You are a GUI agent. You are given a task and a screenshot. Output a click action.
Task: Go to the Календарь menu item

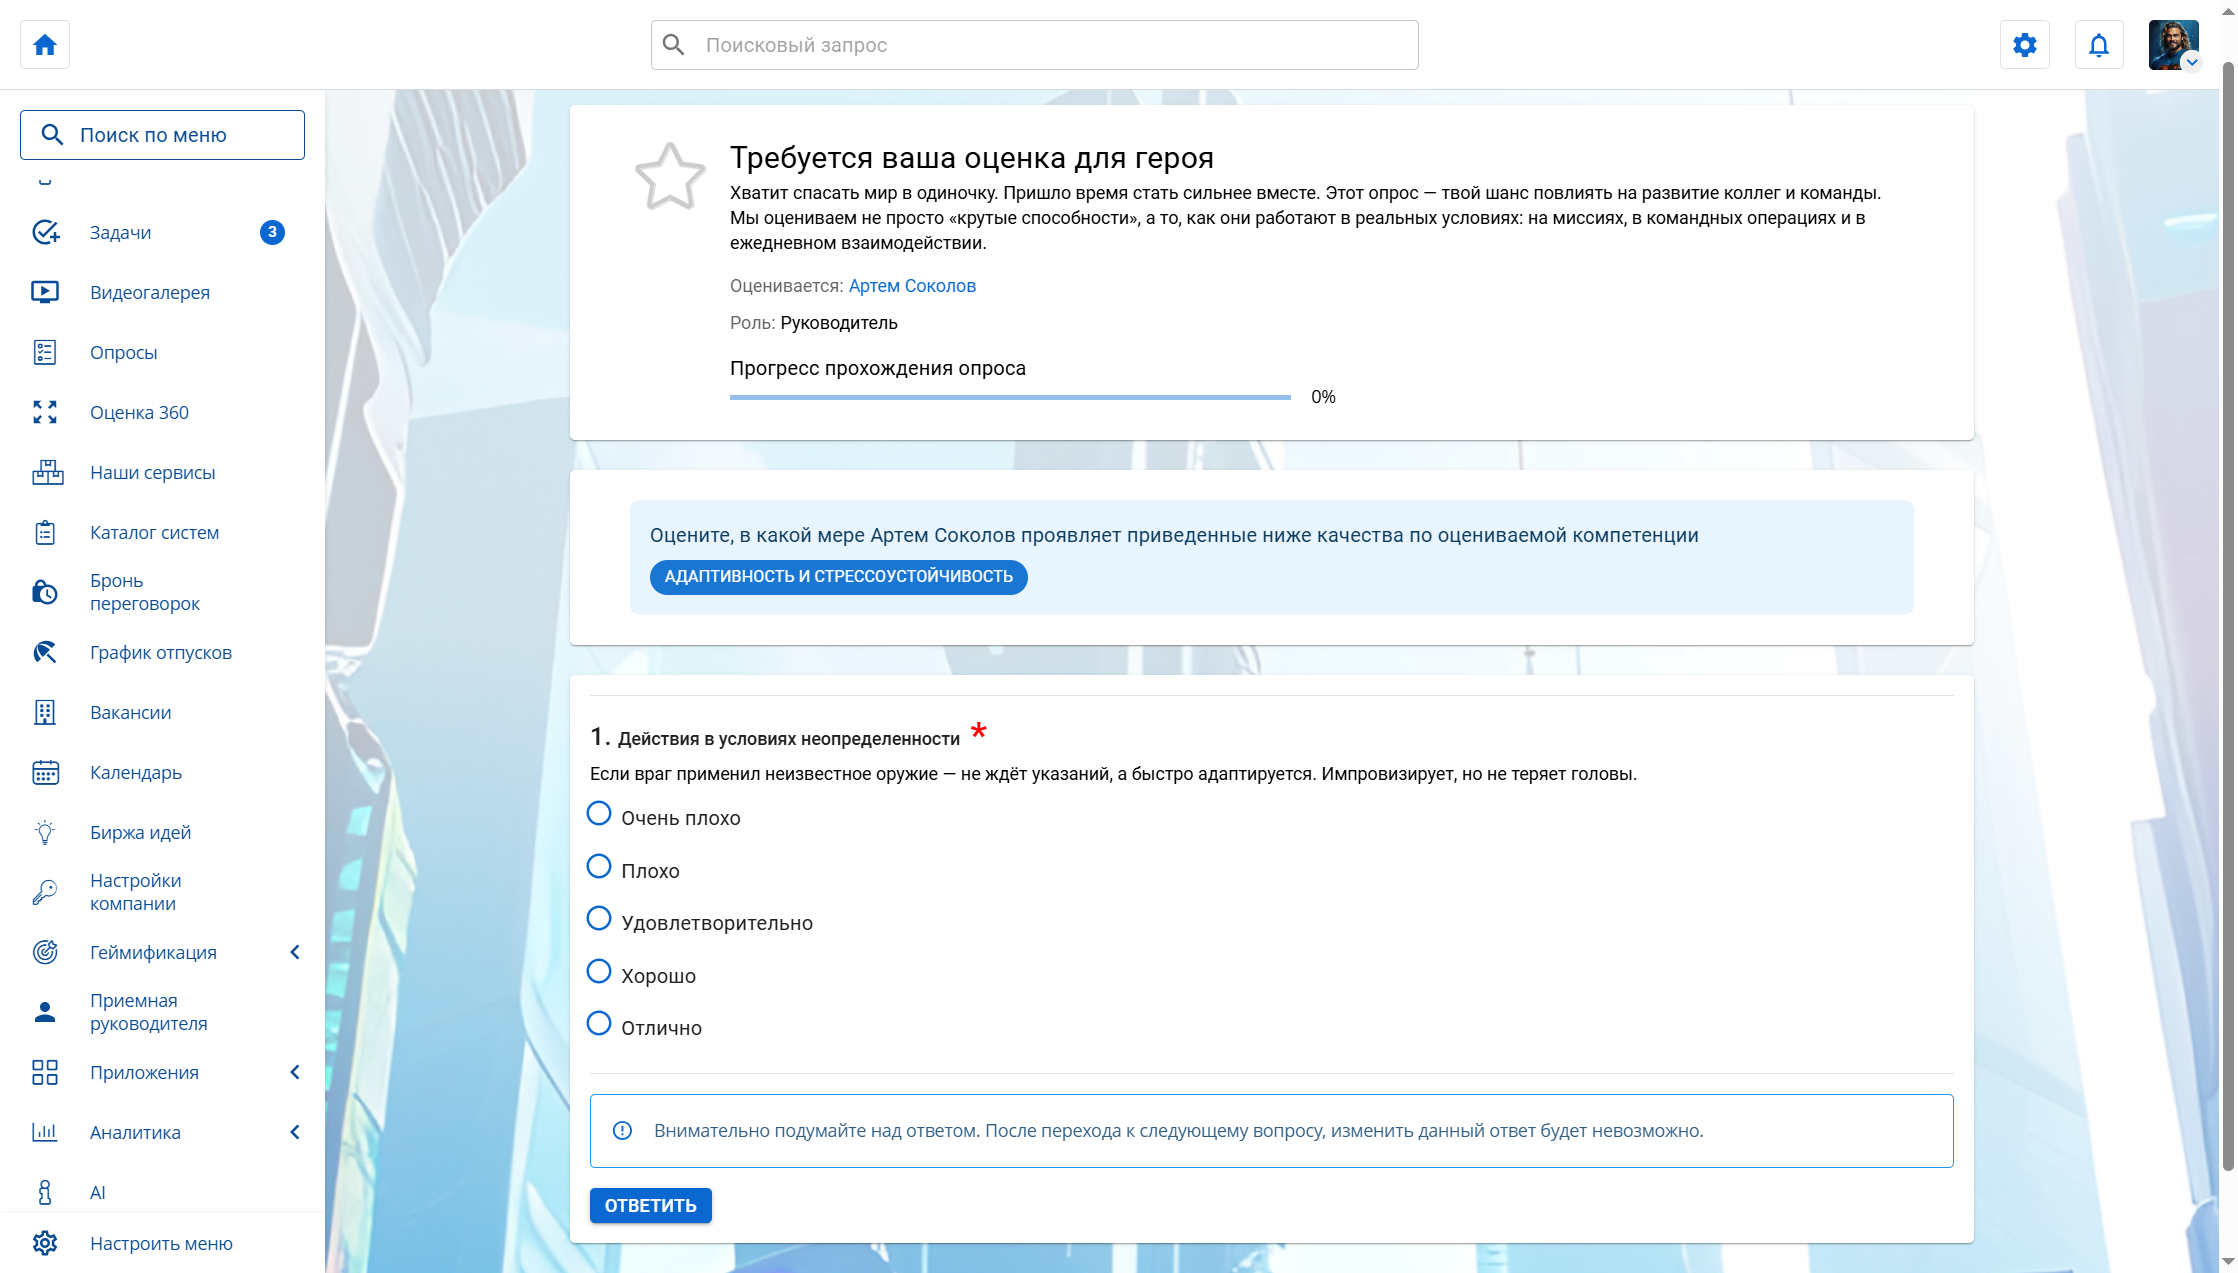pos(136,772)
